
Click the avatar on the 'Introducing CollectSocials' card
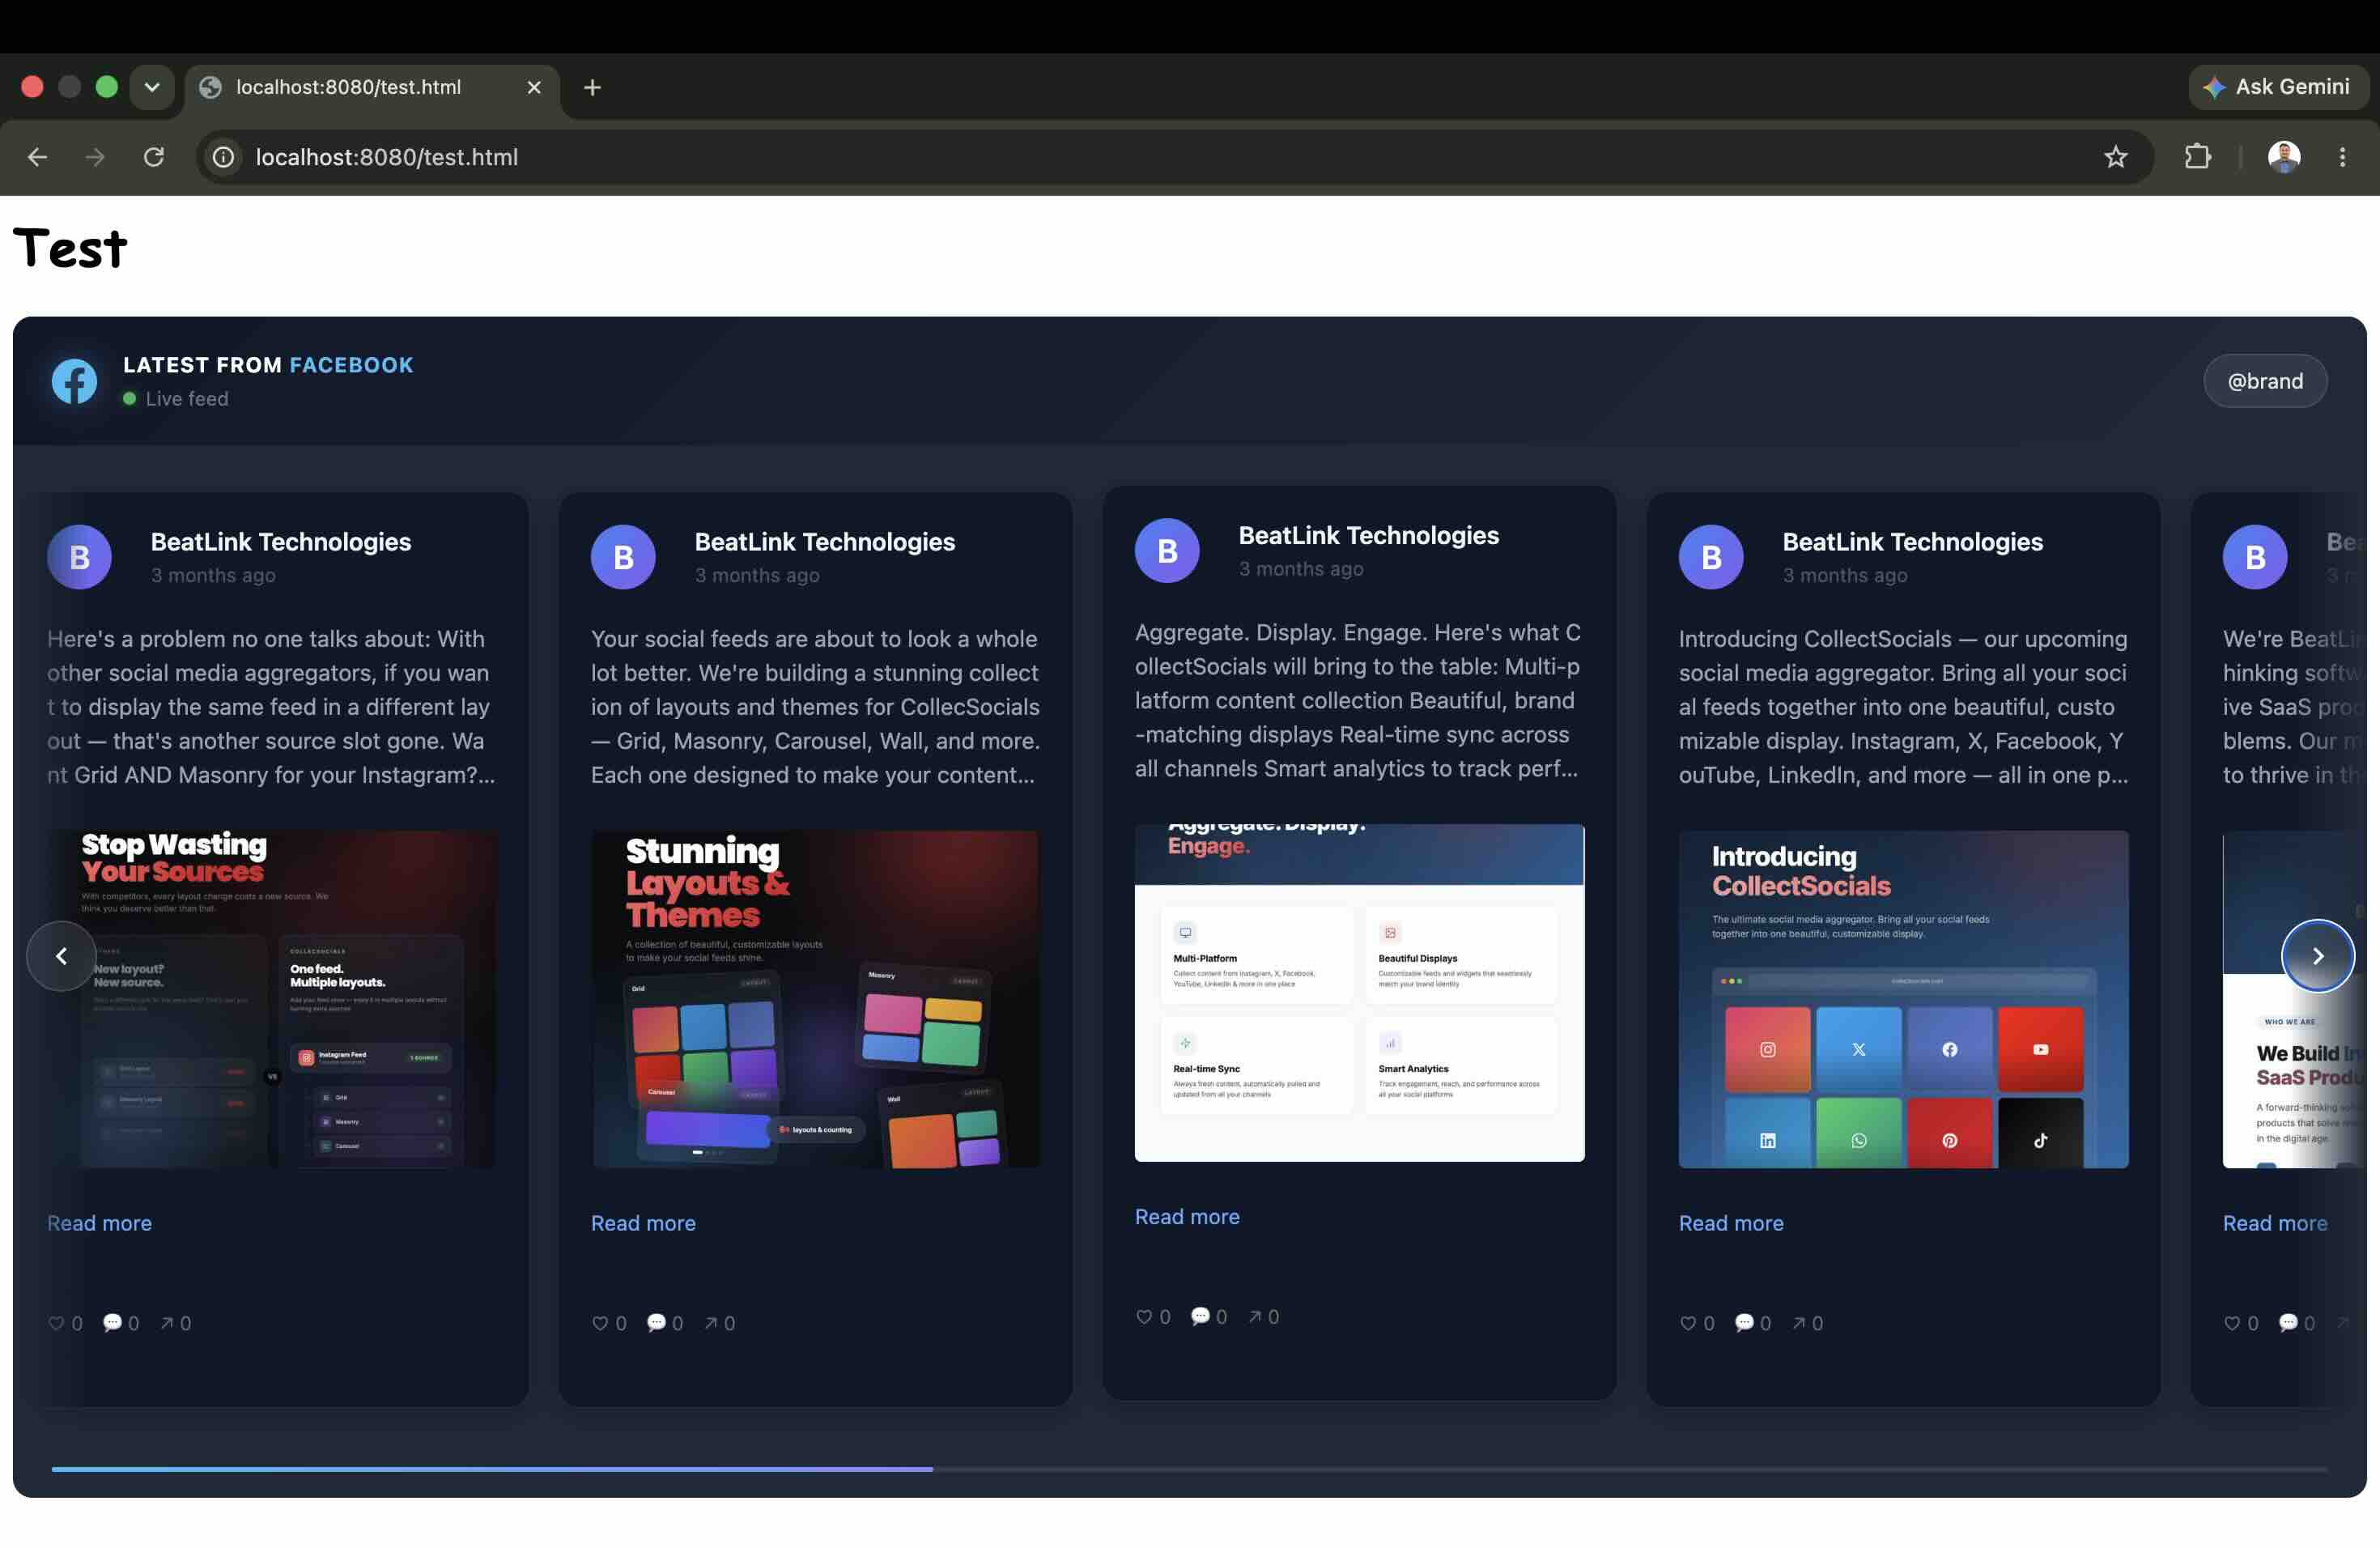pyautogui.click(x=1711, y=557)
